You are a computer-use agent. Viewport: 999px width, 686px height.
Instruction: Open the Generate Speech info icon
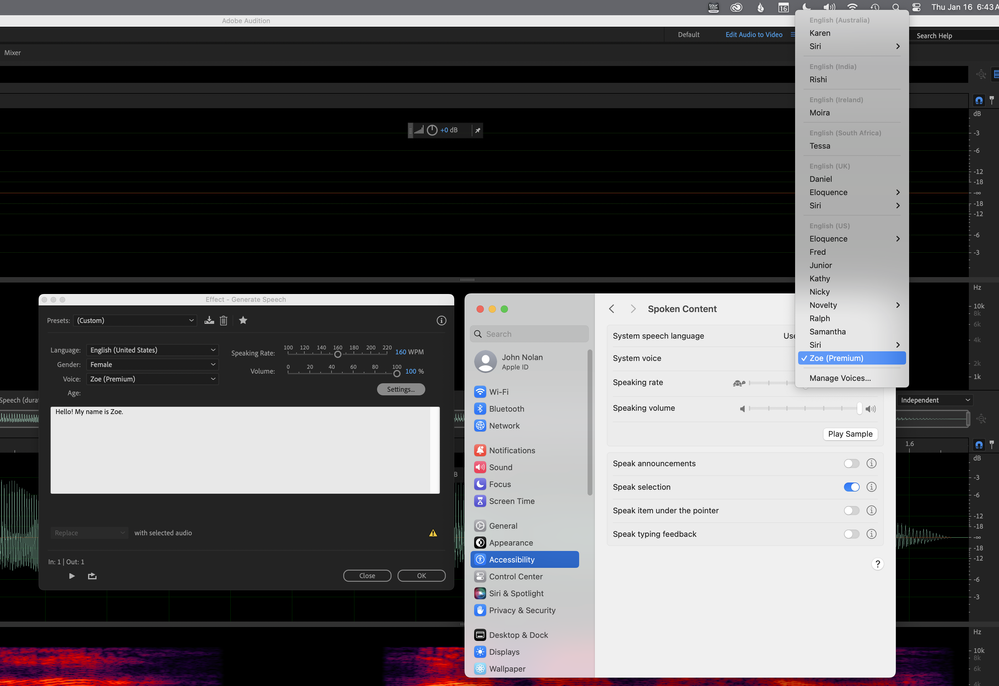point(441,320)
